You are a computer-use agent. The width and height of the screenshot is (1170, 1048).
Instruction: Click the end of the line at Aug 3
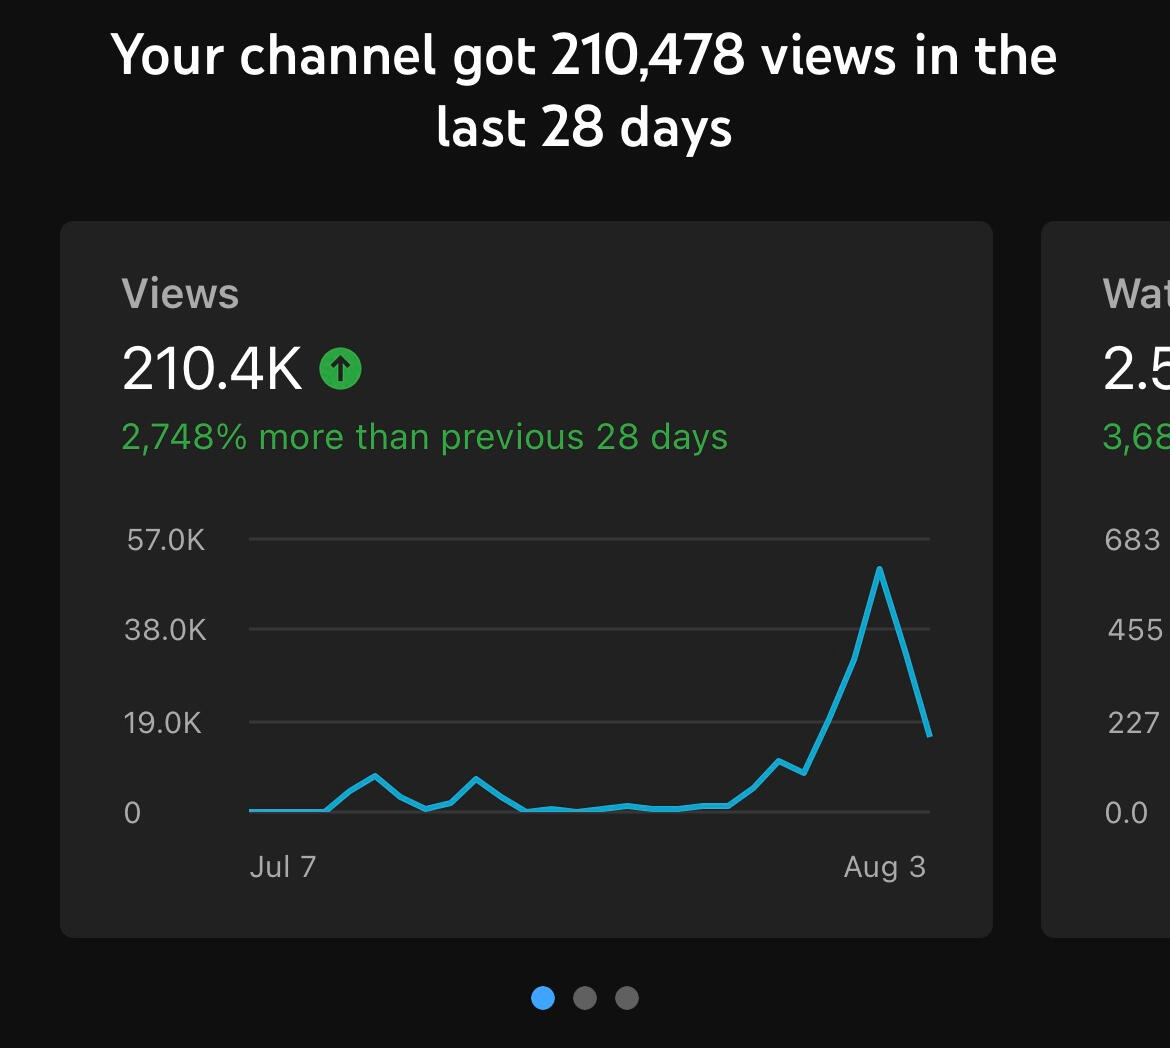929,736
